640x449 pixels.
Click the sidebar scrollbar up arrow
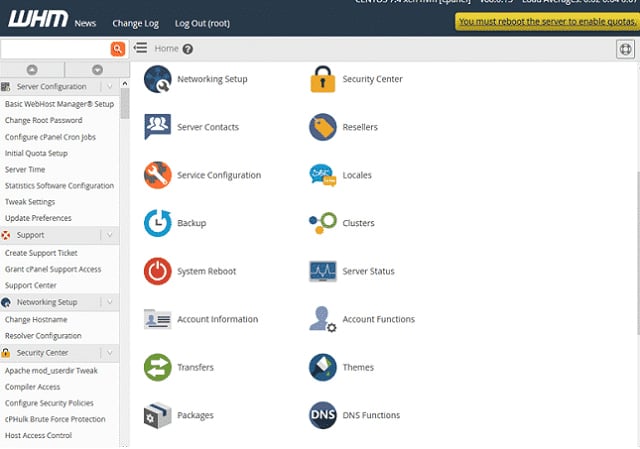[x=124, y=83]
